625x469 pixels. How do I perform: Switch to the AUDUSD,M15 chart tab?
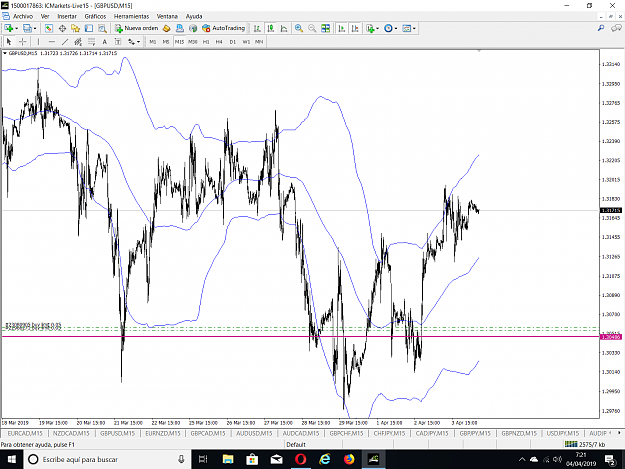pyautogui.click(x=254, y=433)
